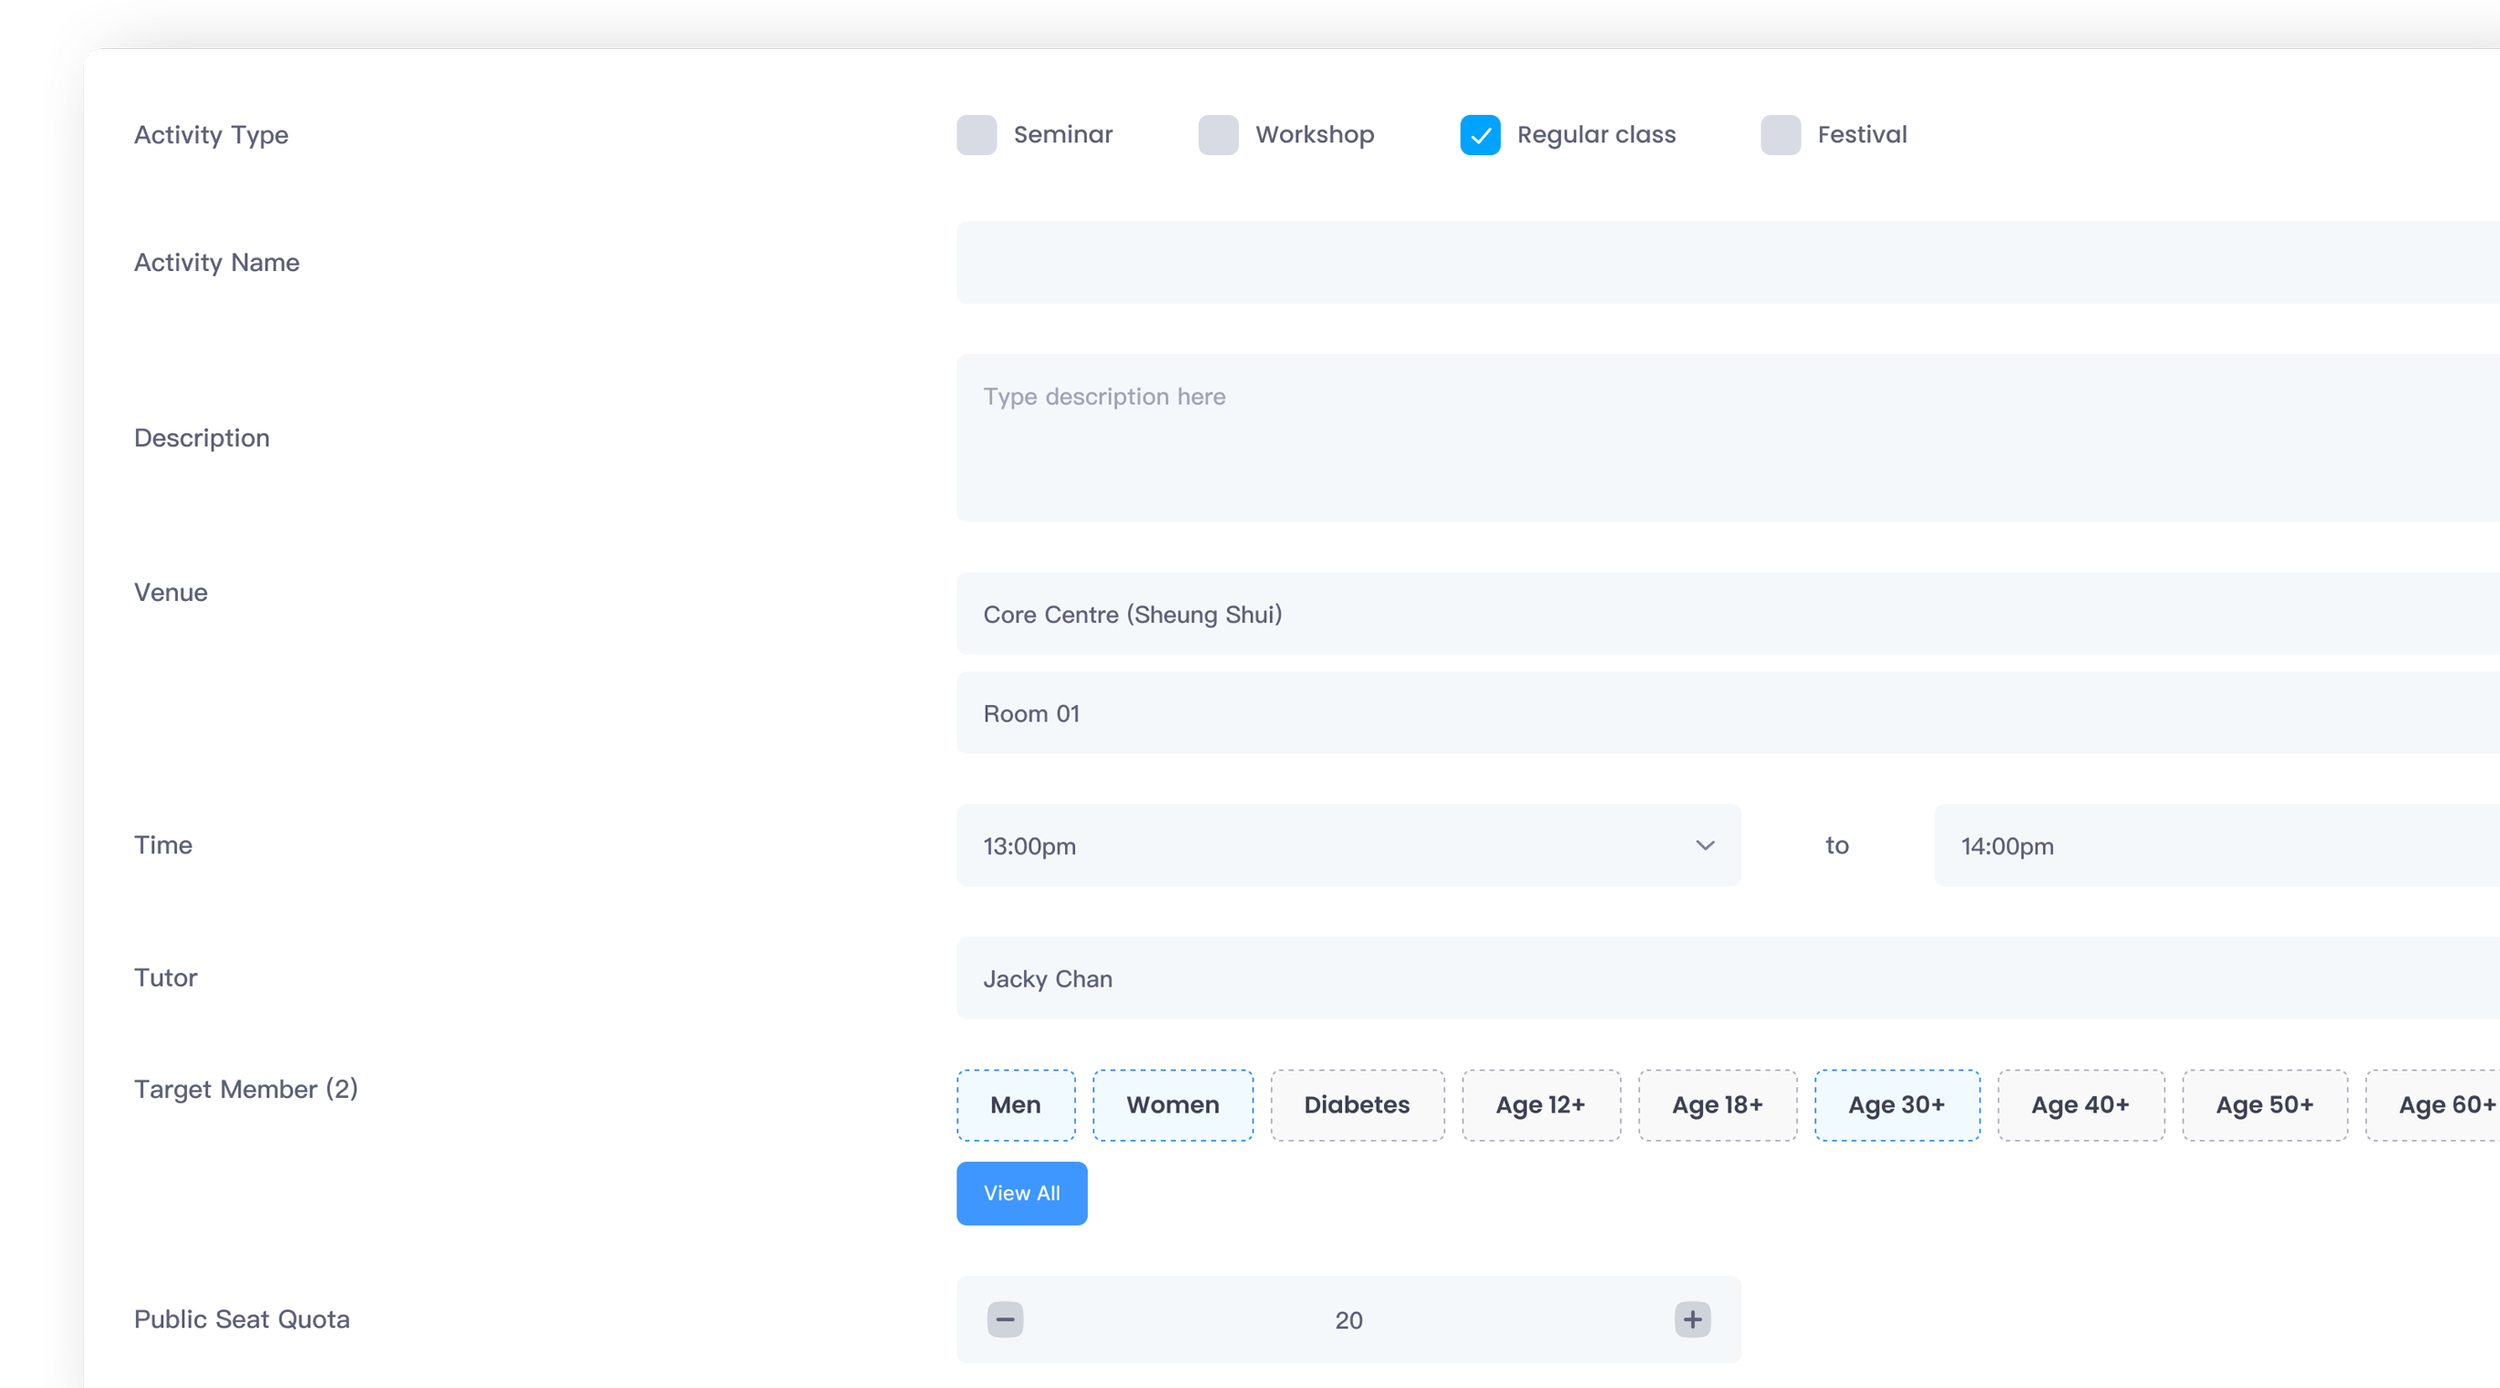Check the Workshop activity type
This screenshot has height=1388, width=2500.
click(x=1218, y=135)
